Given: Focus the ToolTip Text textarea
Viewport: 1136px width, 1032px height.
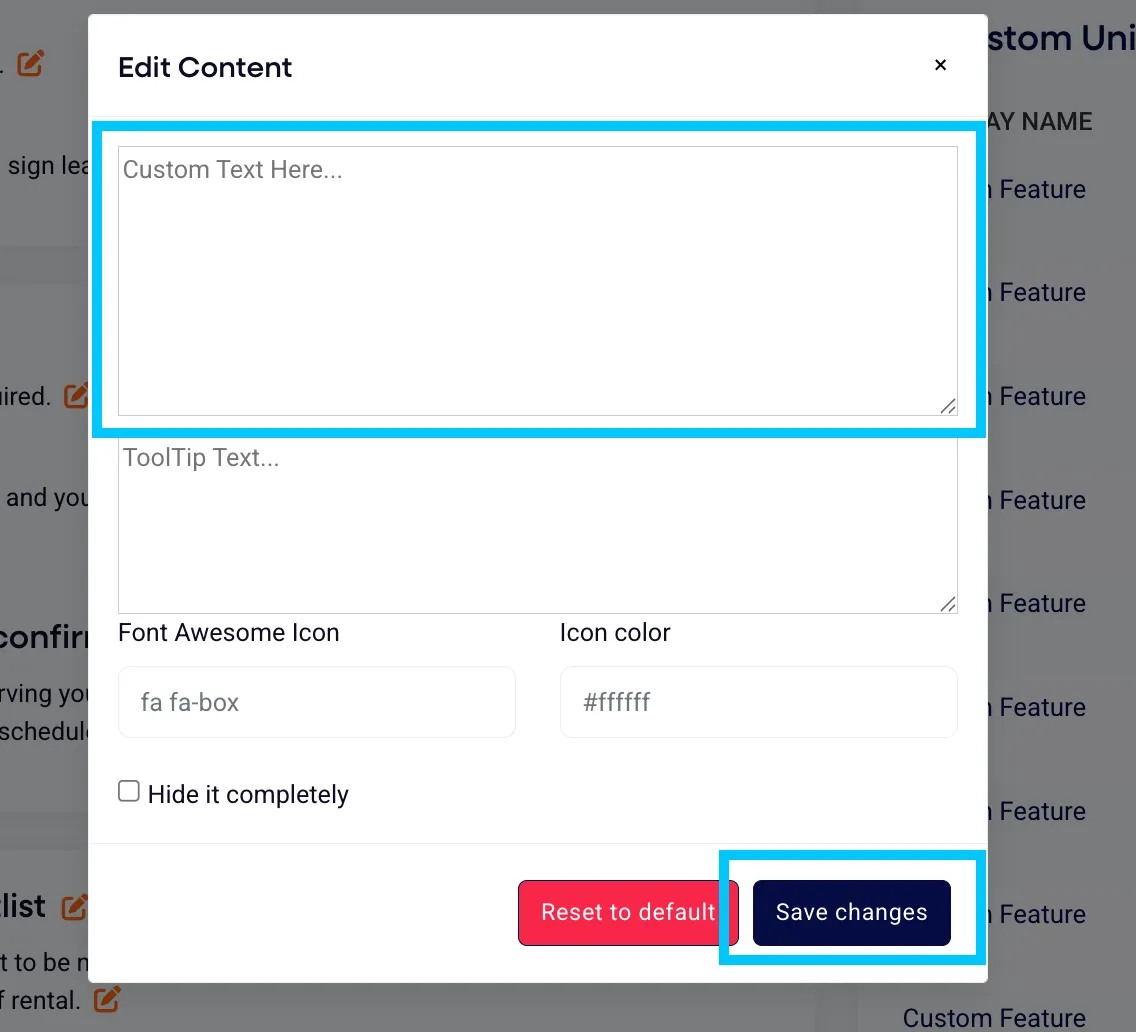Looking at the screenshot, I should tap(538, 526).
